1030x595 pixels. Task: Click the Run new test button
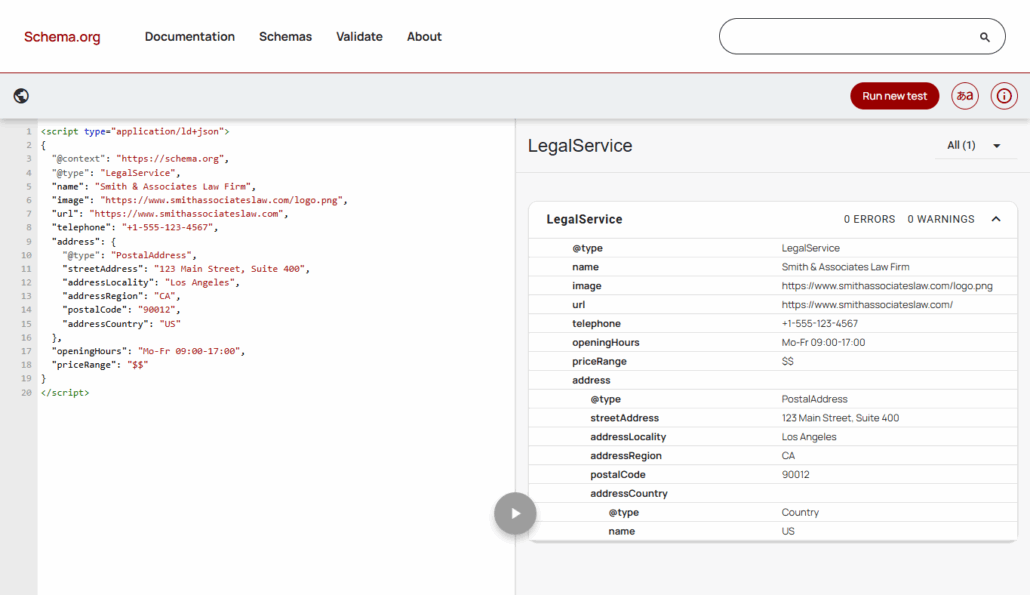click(x=894, y=96)
